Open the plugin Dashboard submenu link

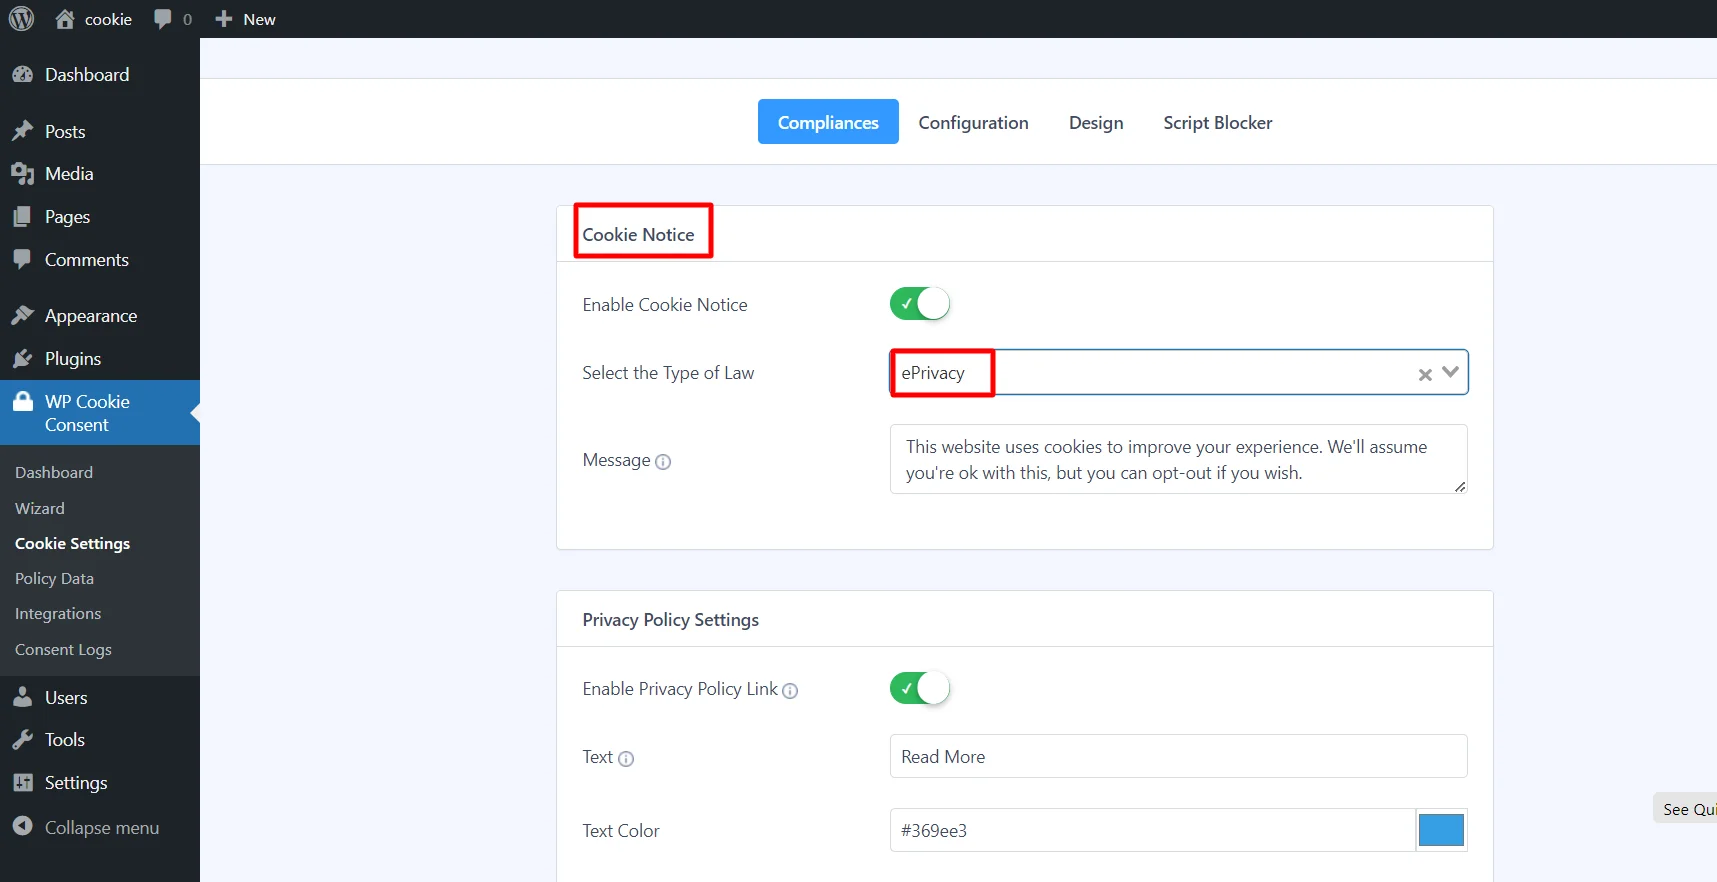tap(54, 472)
